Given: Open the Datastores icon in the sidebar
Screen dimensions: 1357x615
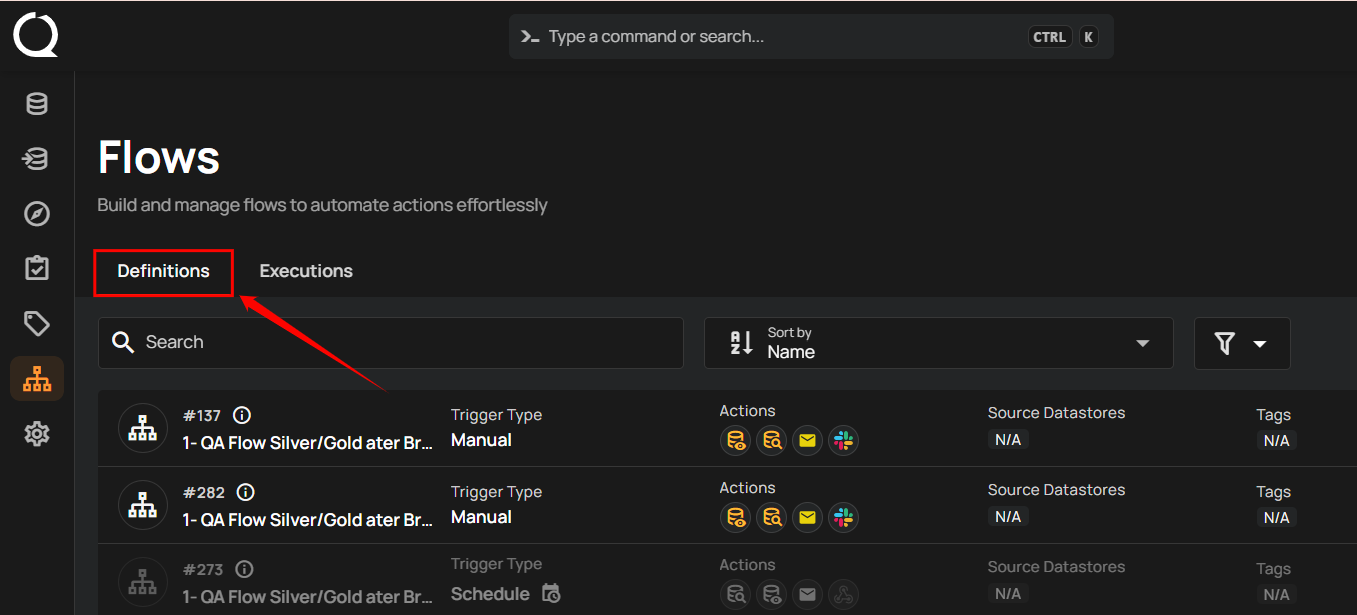Looking at the screenshot, I should [x=37, y=104].
